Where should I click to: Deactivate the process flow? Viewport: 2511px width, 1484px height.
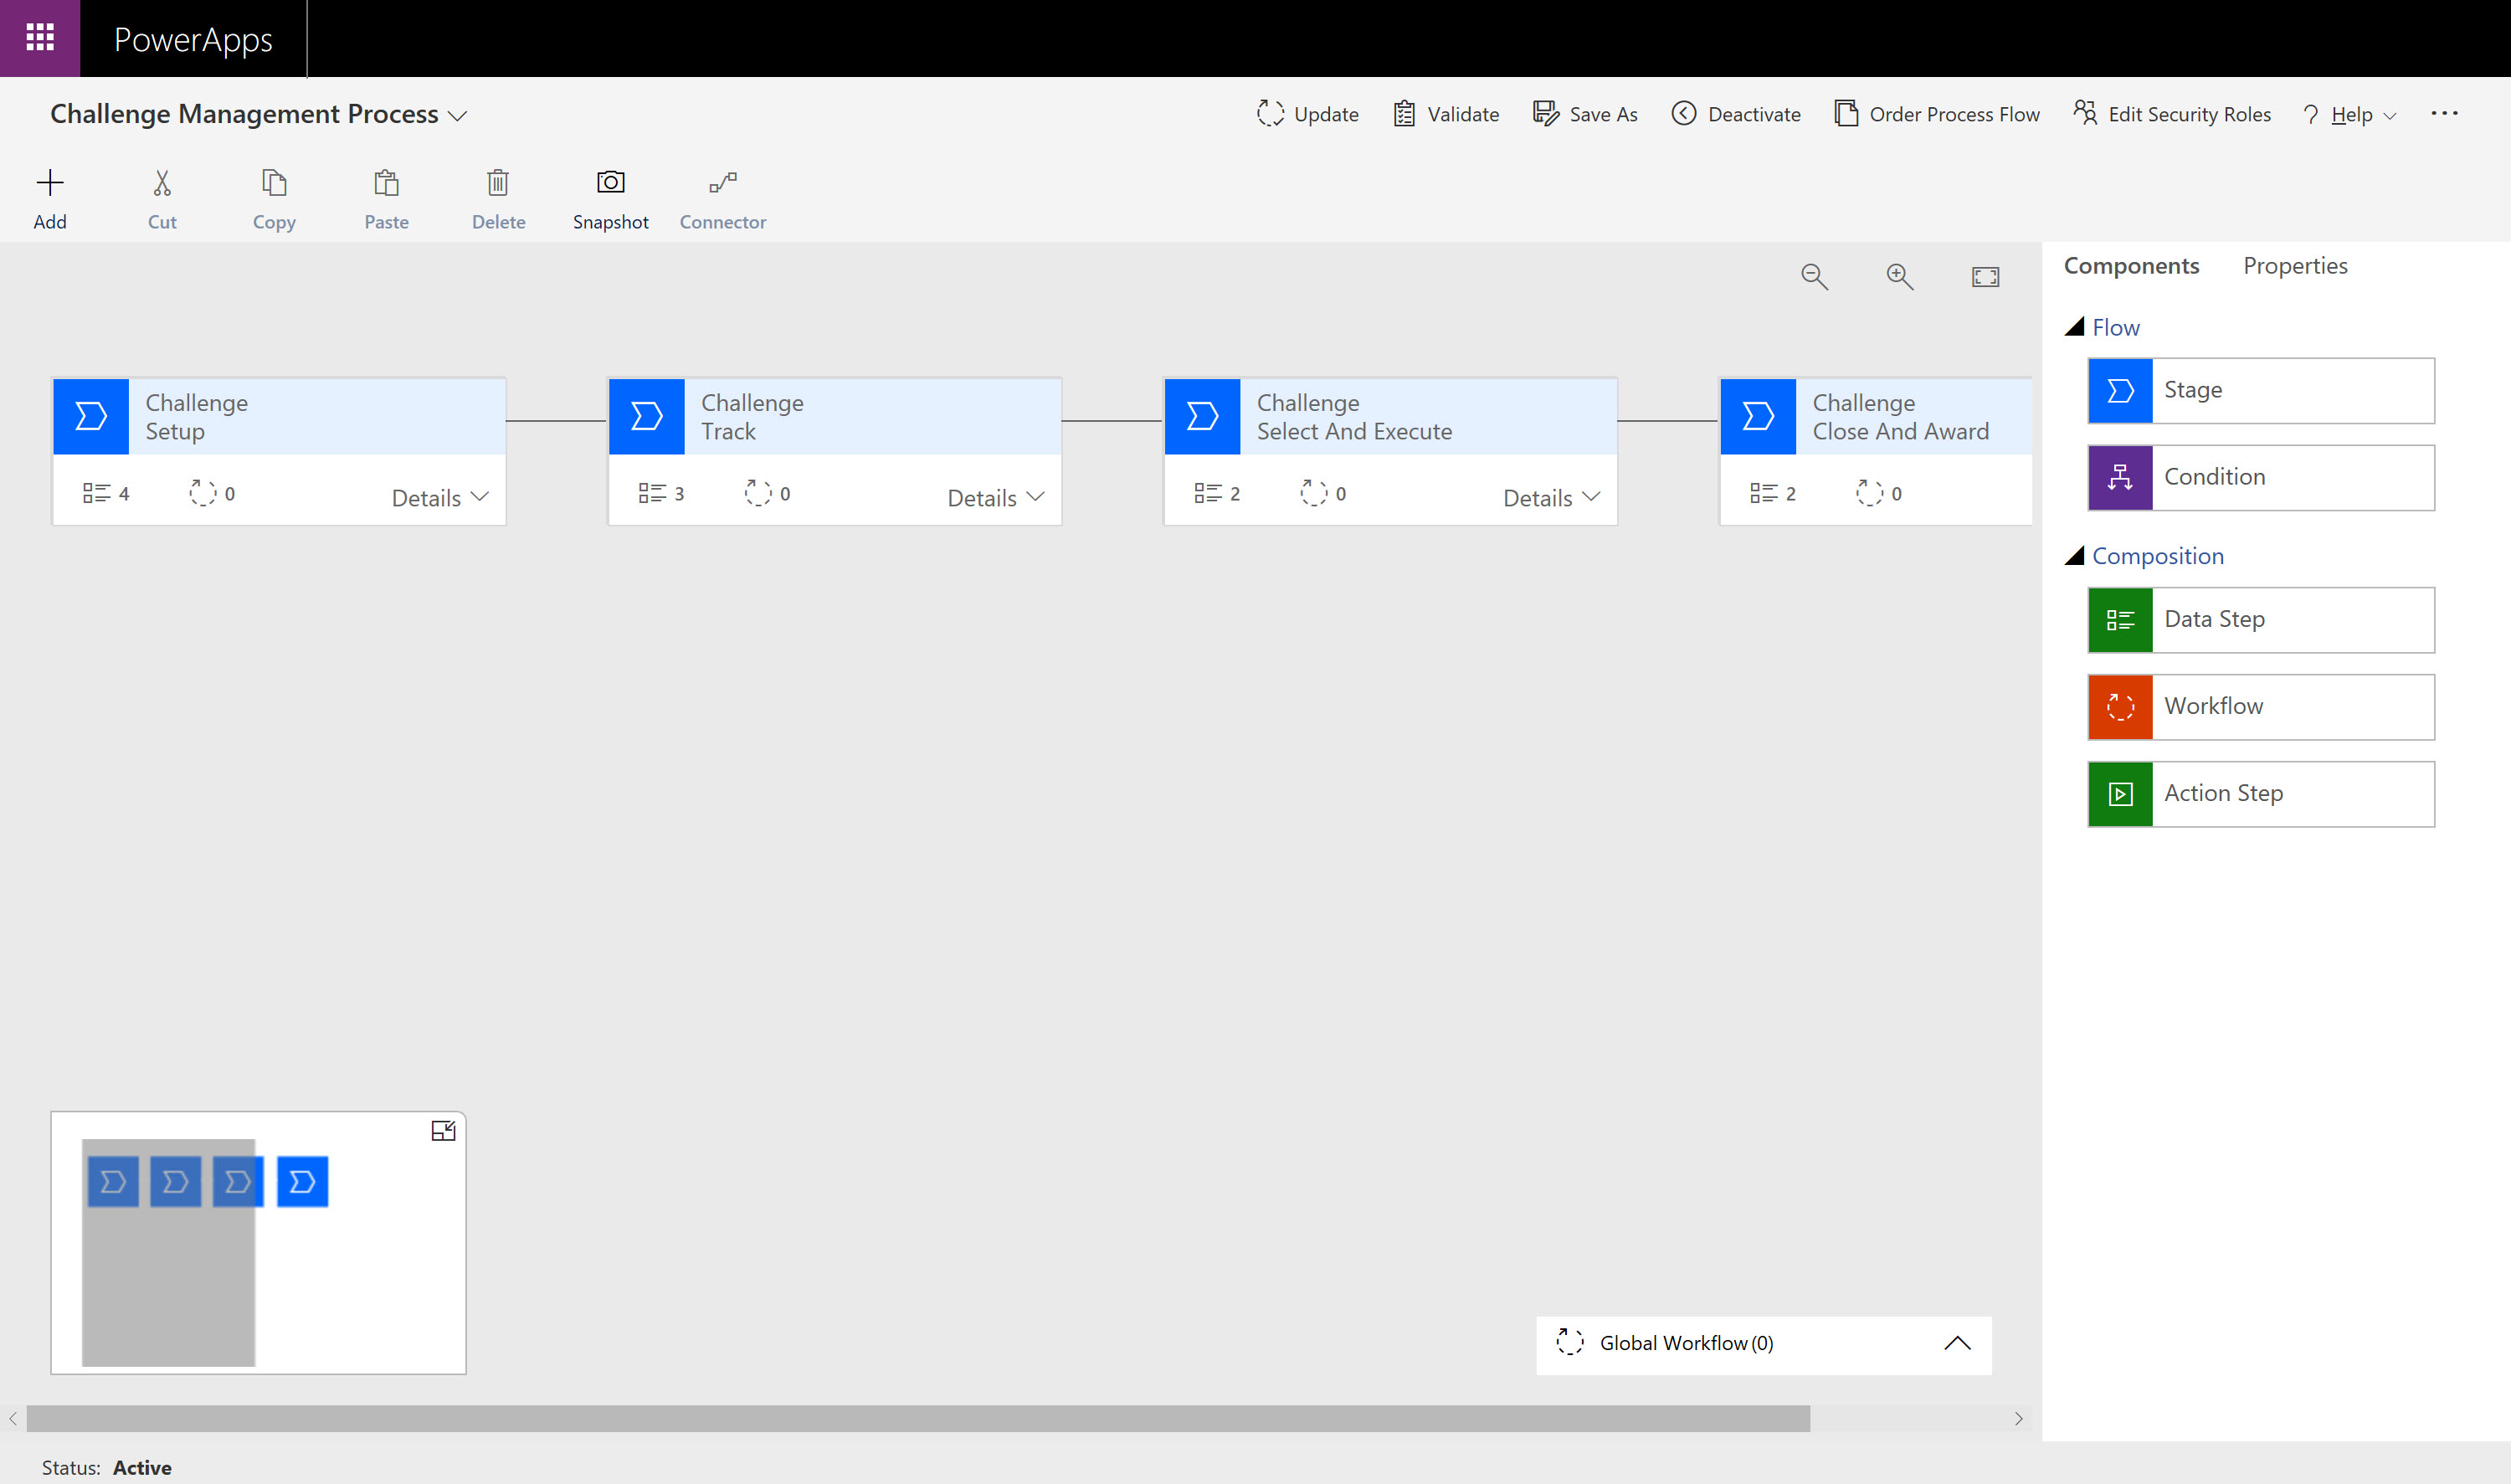pos(1735,114)
